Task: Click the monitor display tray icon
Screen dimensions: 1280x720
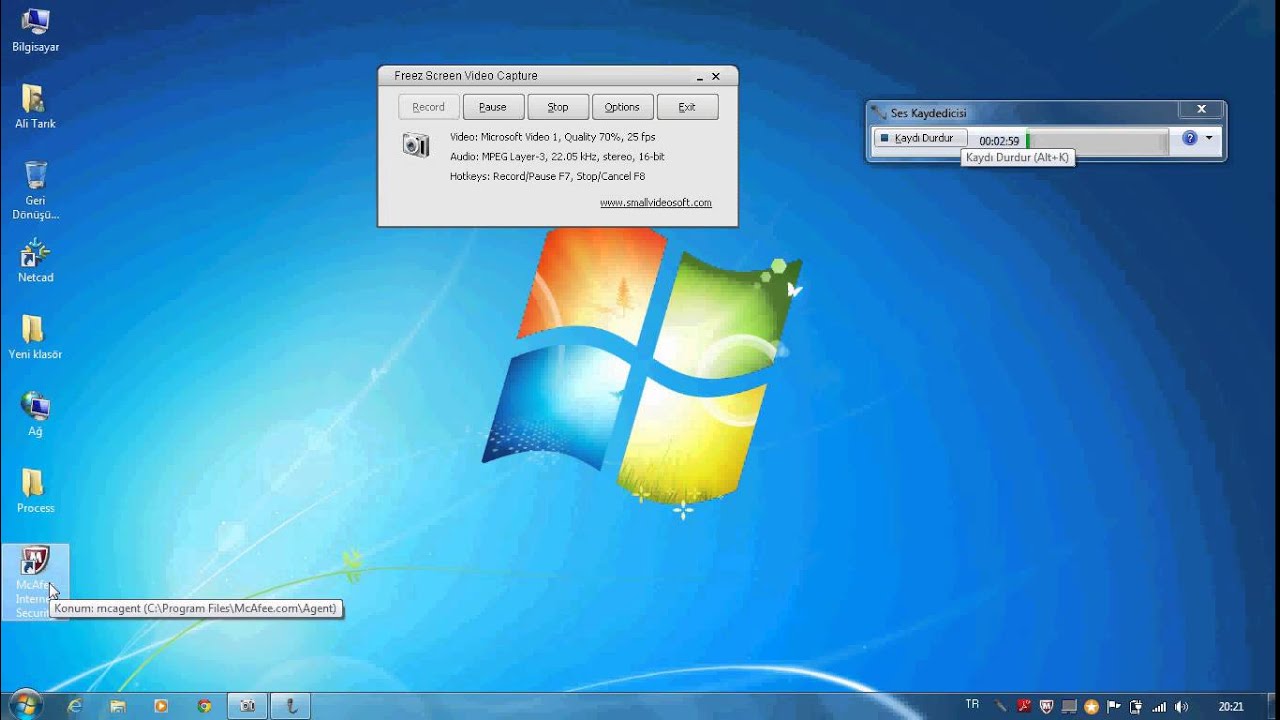Action: point(1069,706)
